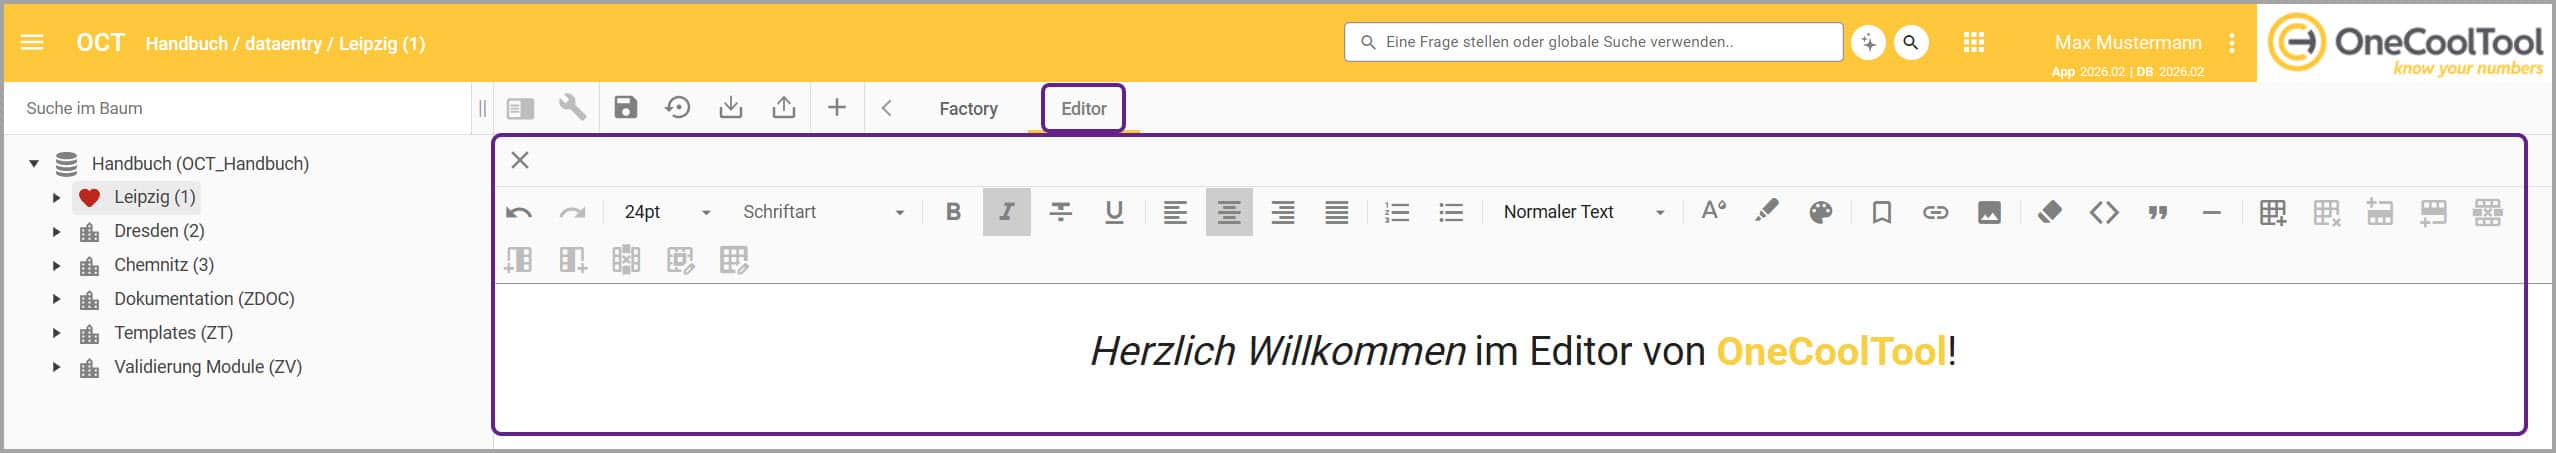This screenshot has height=453, width=2556.
Task: Click the edit cell properties icon
Action: tap(680, 260)
